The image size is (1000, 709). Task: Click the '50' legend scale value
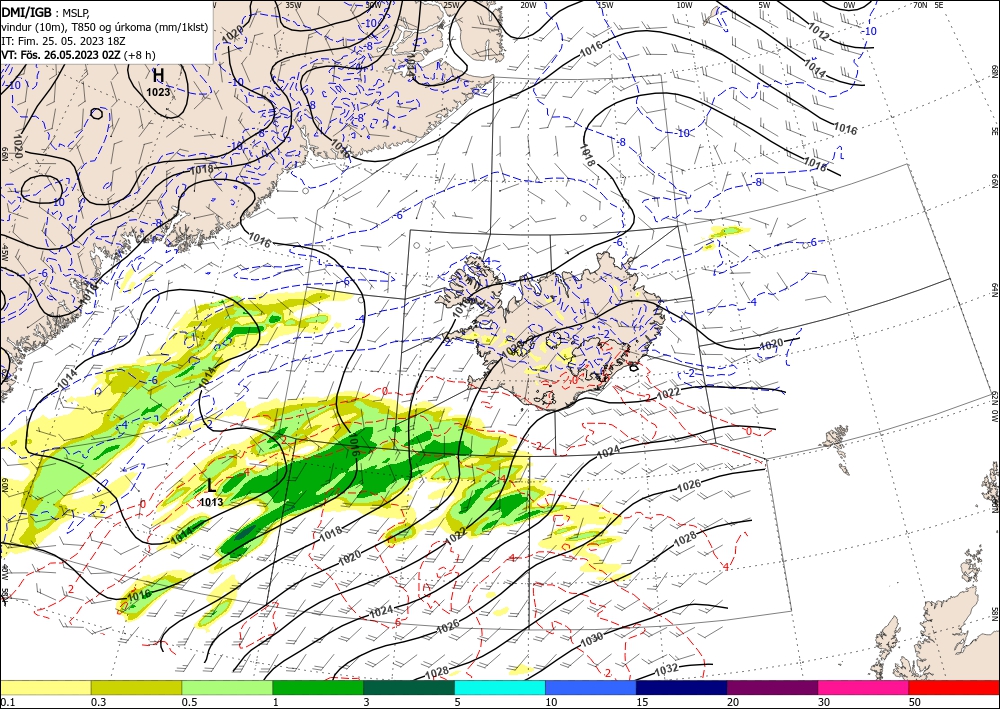(x=915, y=702)
